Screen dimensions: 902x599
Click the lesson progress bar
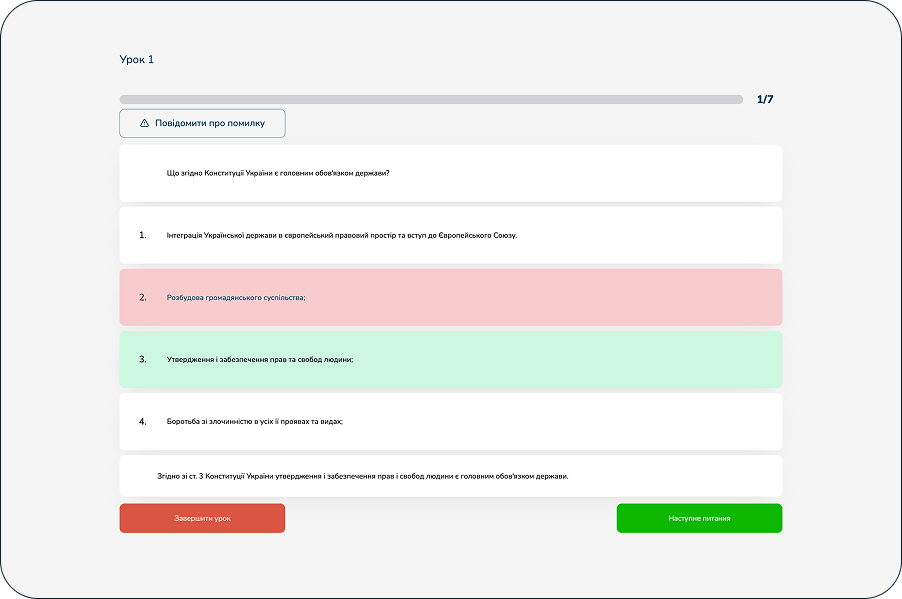pyautogui.click(x=431, y=100)
